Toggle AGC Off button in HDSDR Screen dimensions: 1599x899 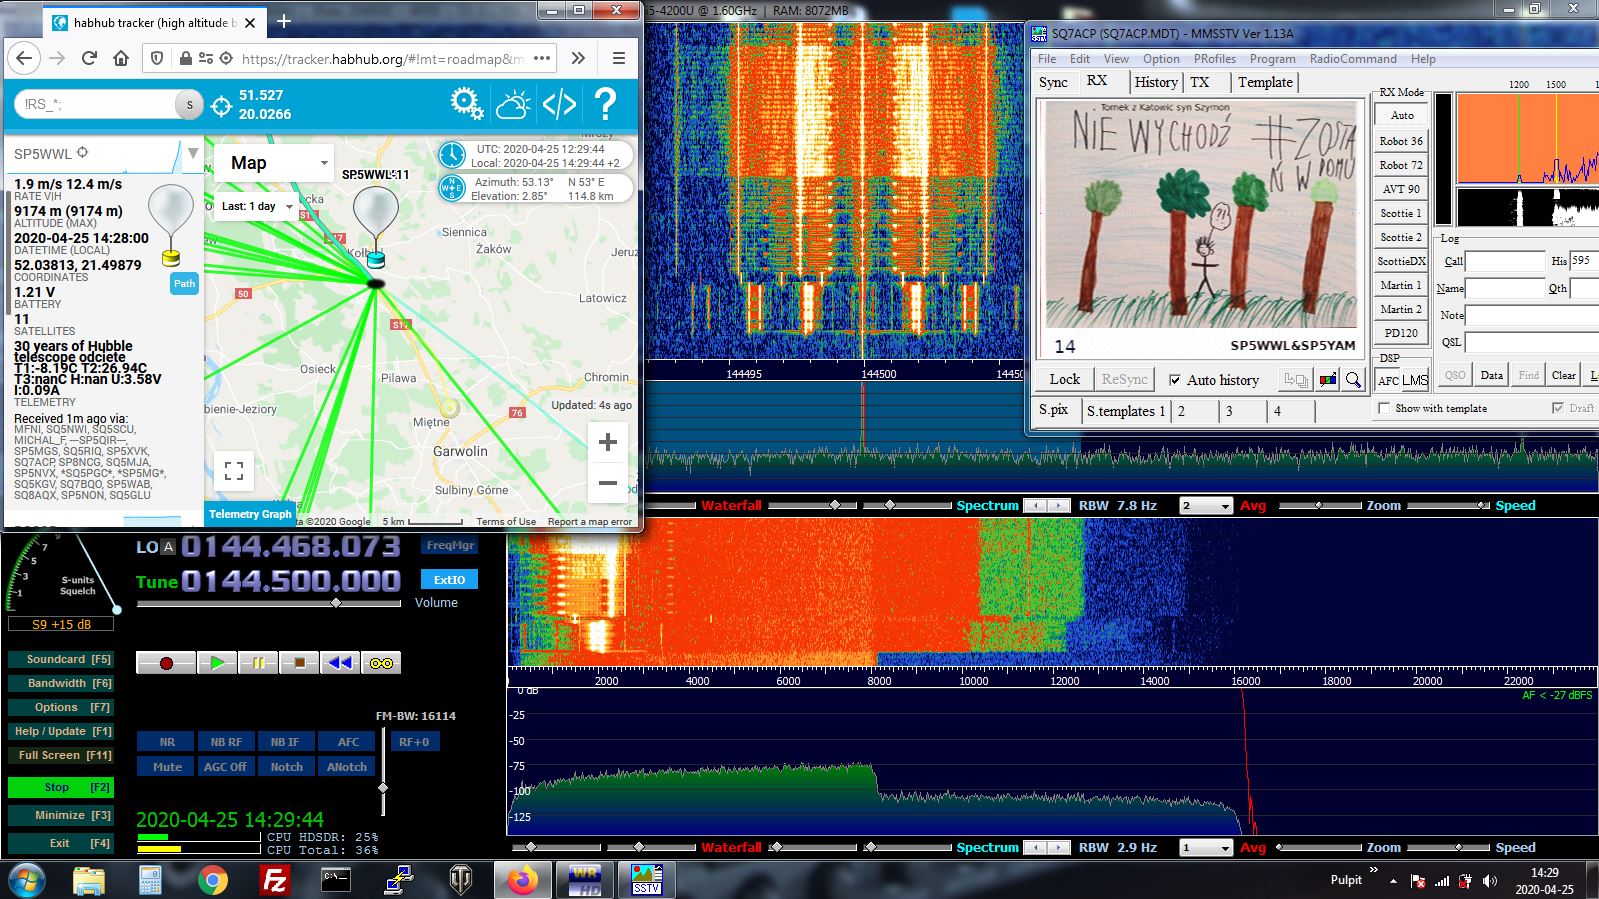(225, 767)
